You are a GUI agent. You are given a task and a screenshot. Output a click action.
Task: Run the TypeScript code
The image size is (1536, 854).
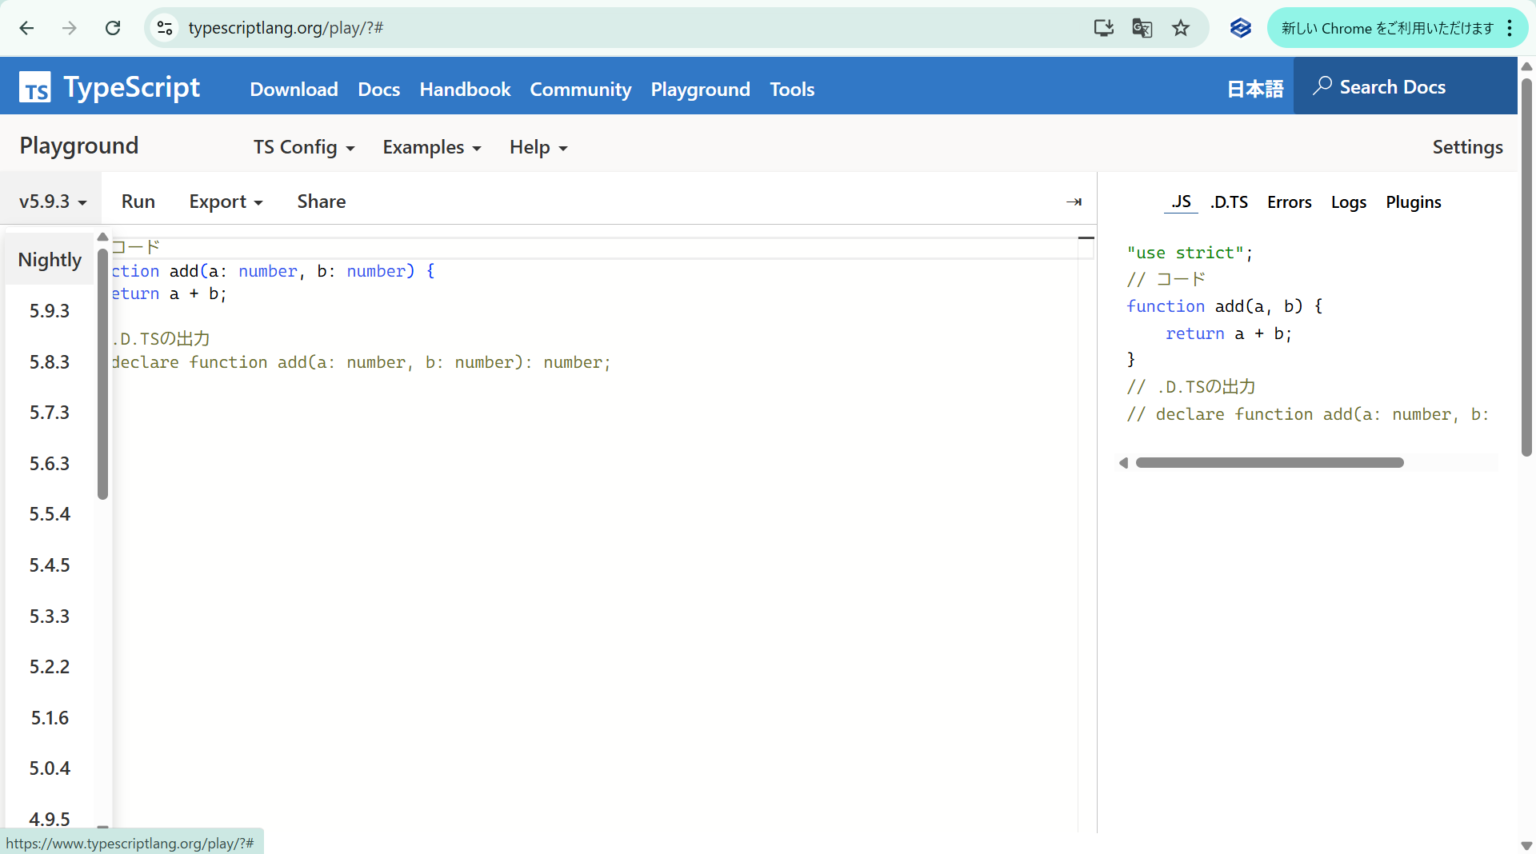tap(138, 201)
